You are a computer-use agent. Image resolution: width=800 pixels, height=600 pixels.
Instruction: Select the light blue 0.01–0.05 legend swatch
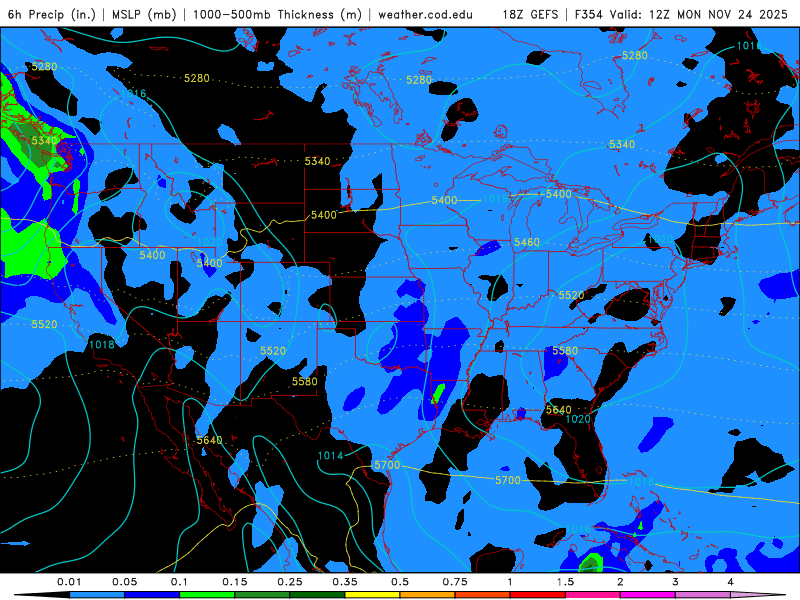(97, 595)
